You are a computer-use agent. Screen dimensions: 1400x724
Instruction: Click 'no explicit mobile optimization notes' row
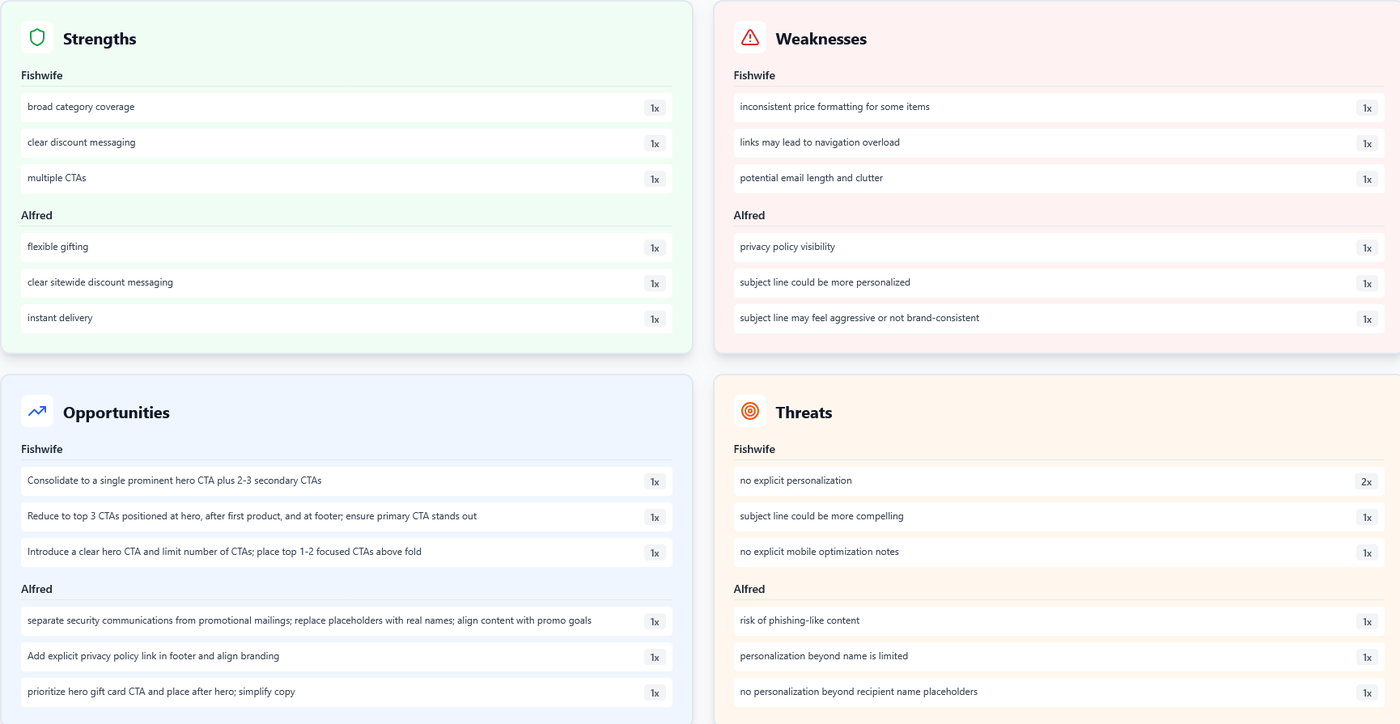(x=1059, y=553)
